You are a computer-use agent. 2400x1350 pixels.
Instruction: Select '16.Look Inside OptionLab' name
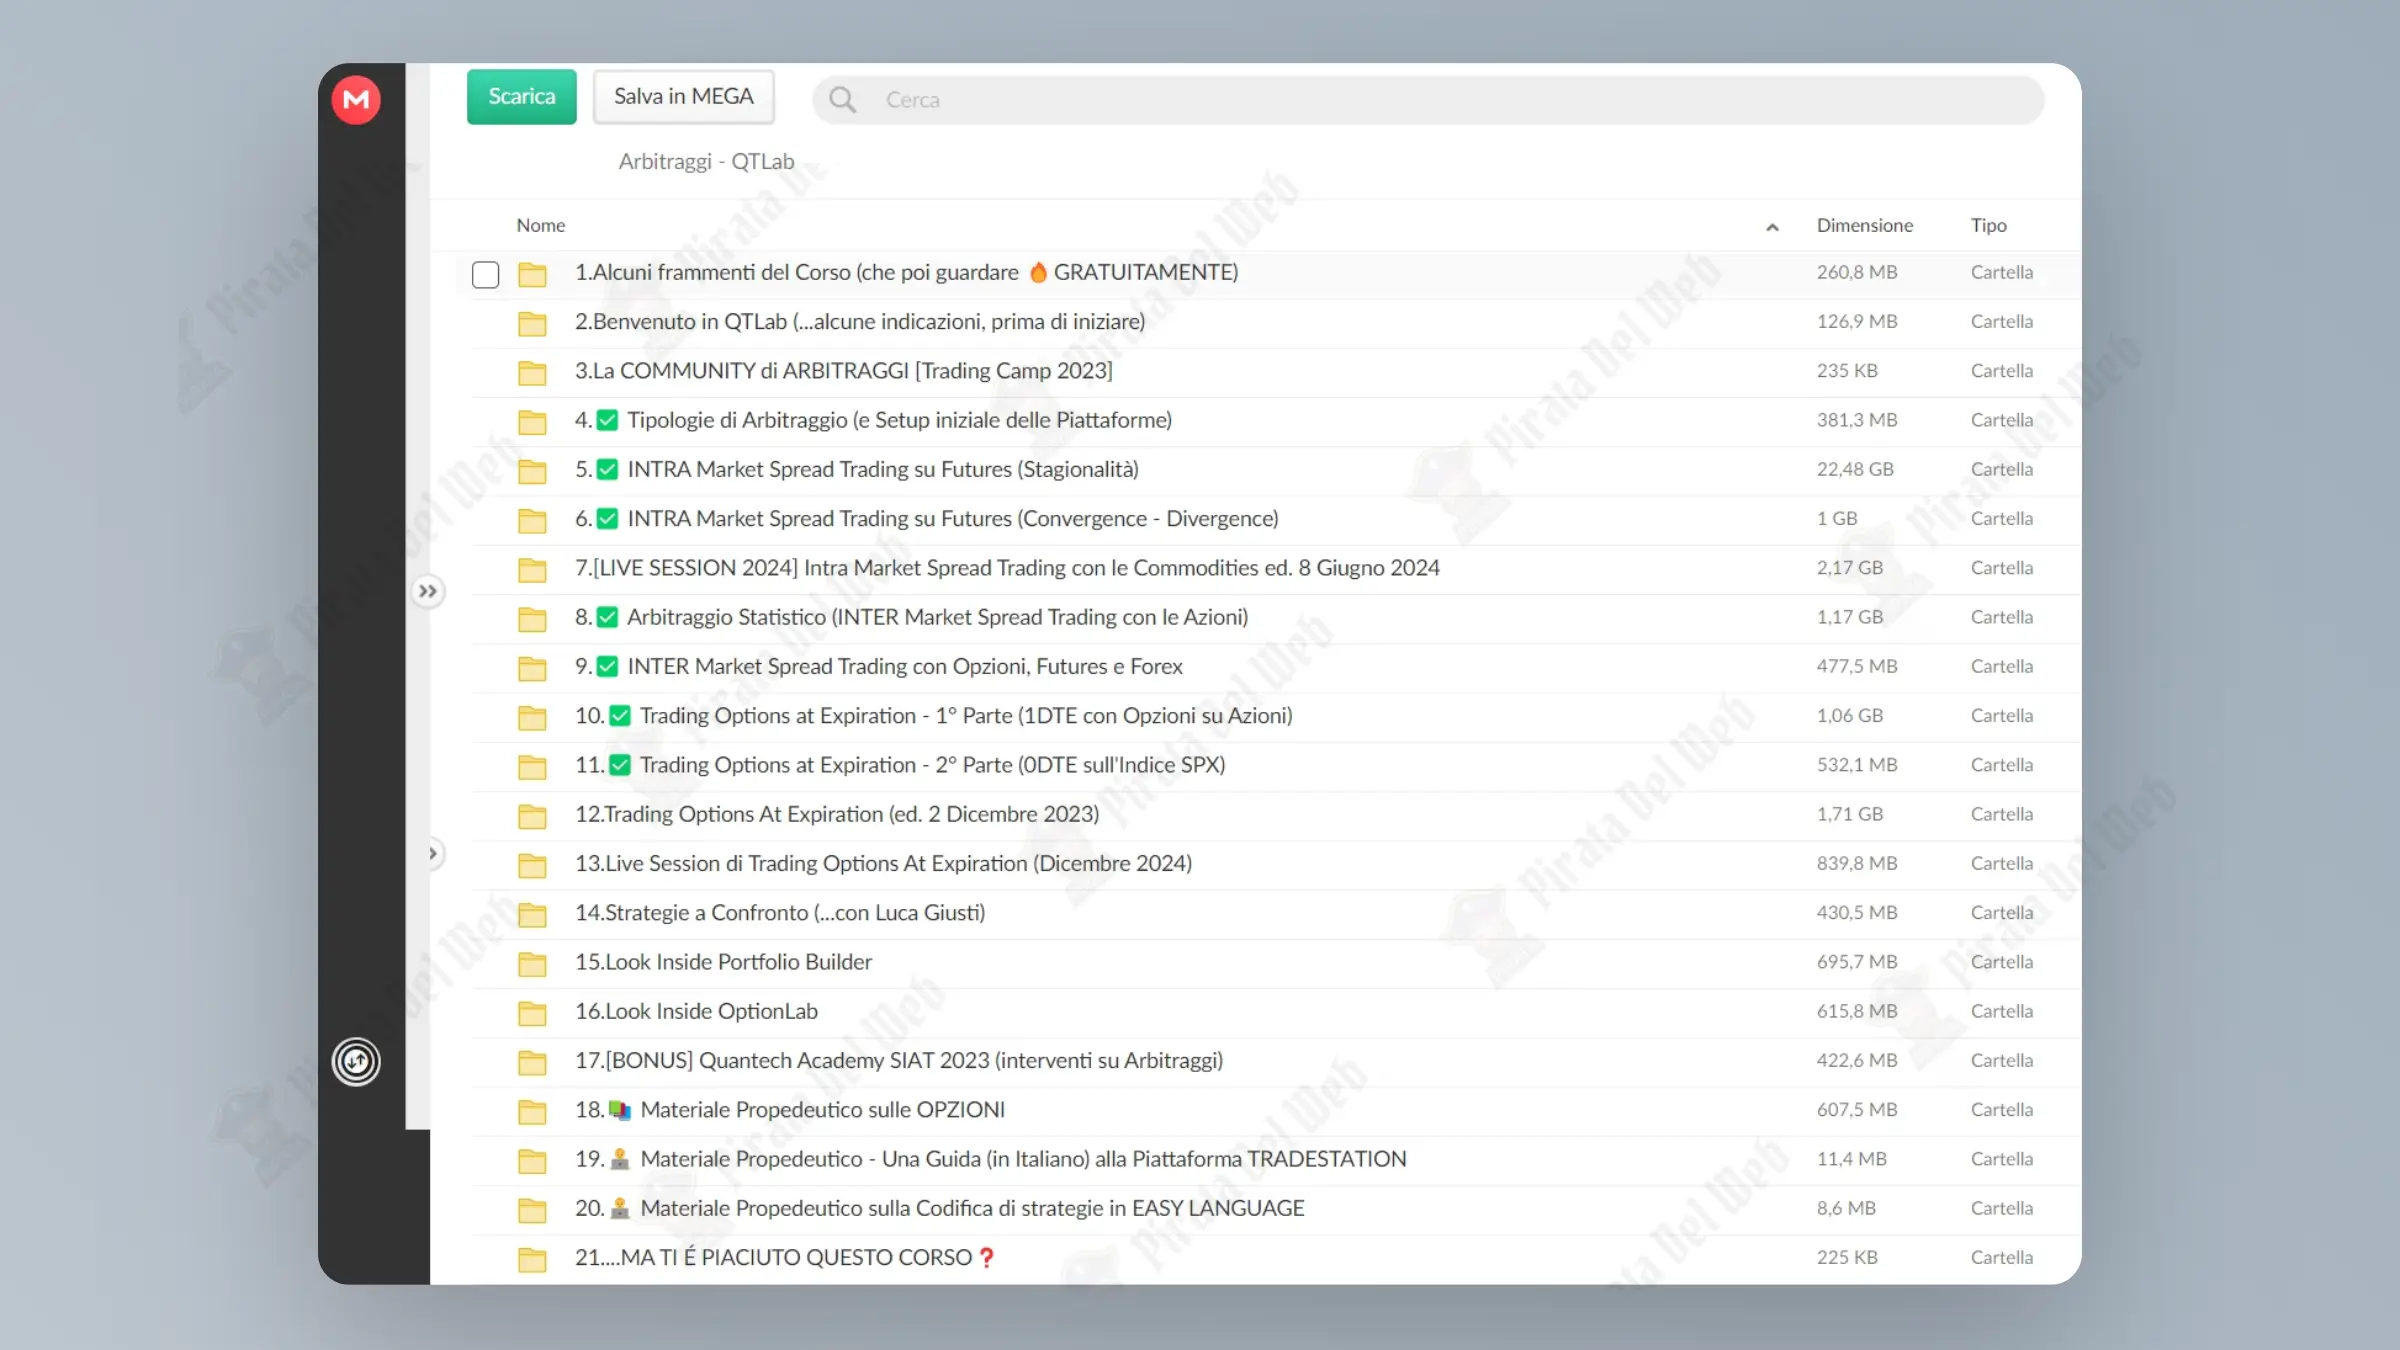coord(696,1011)
